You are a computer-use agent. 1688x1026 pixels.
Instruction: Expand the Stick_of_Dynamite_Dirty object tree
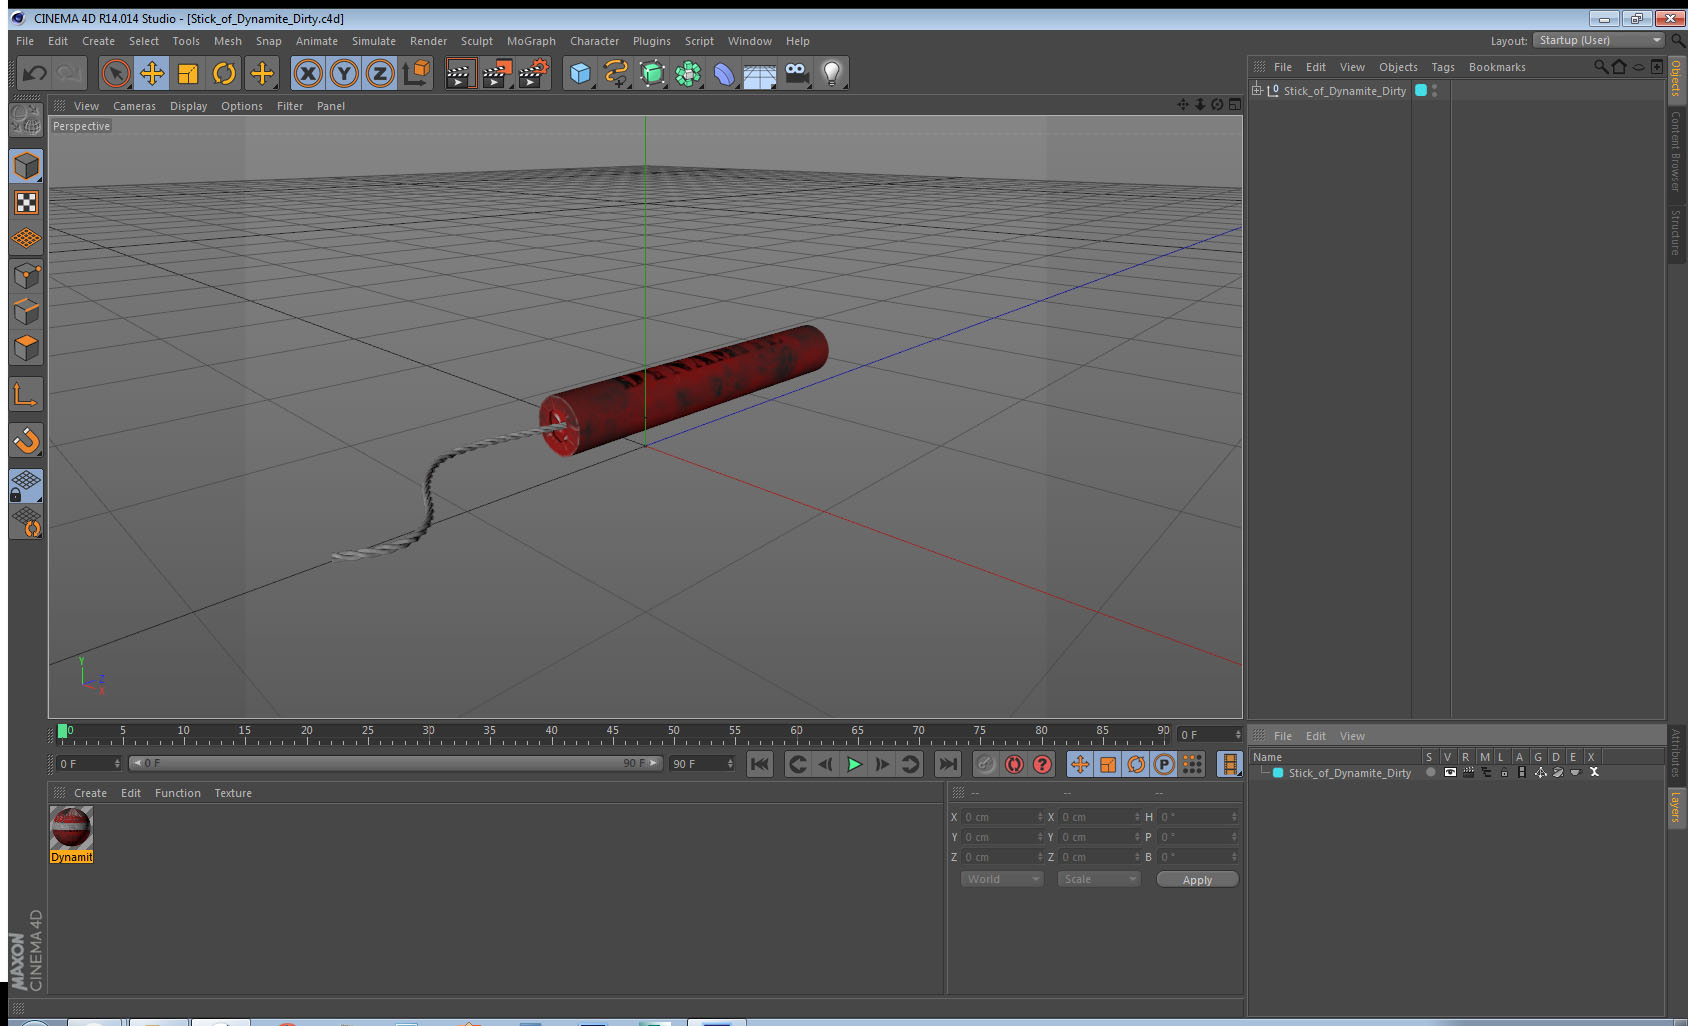click(1257, 90)
